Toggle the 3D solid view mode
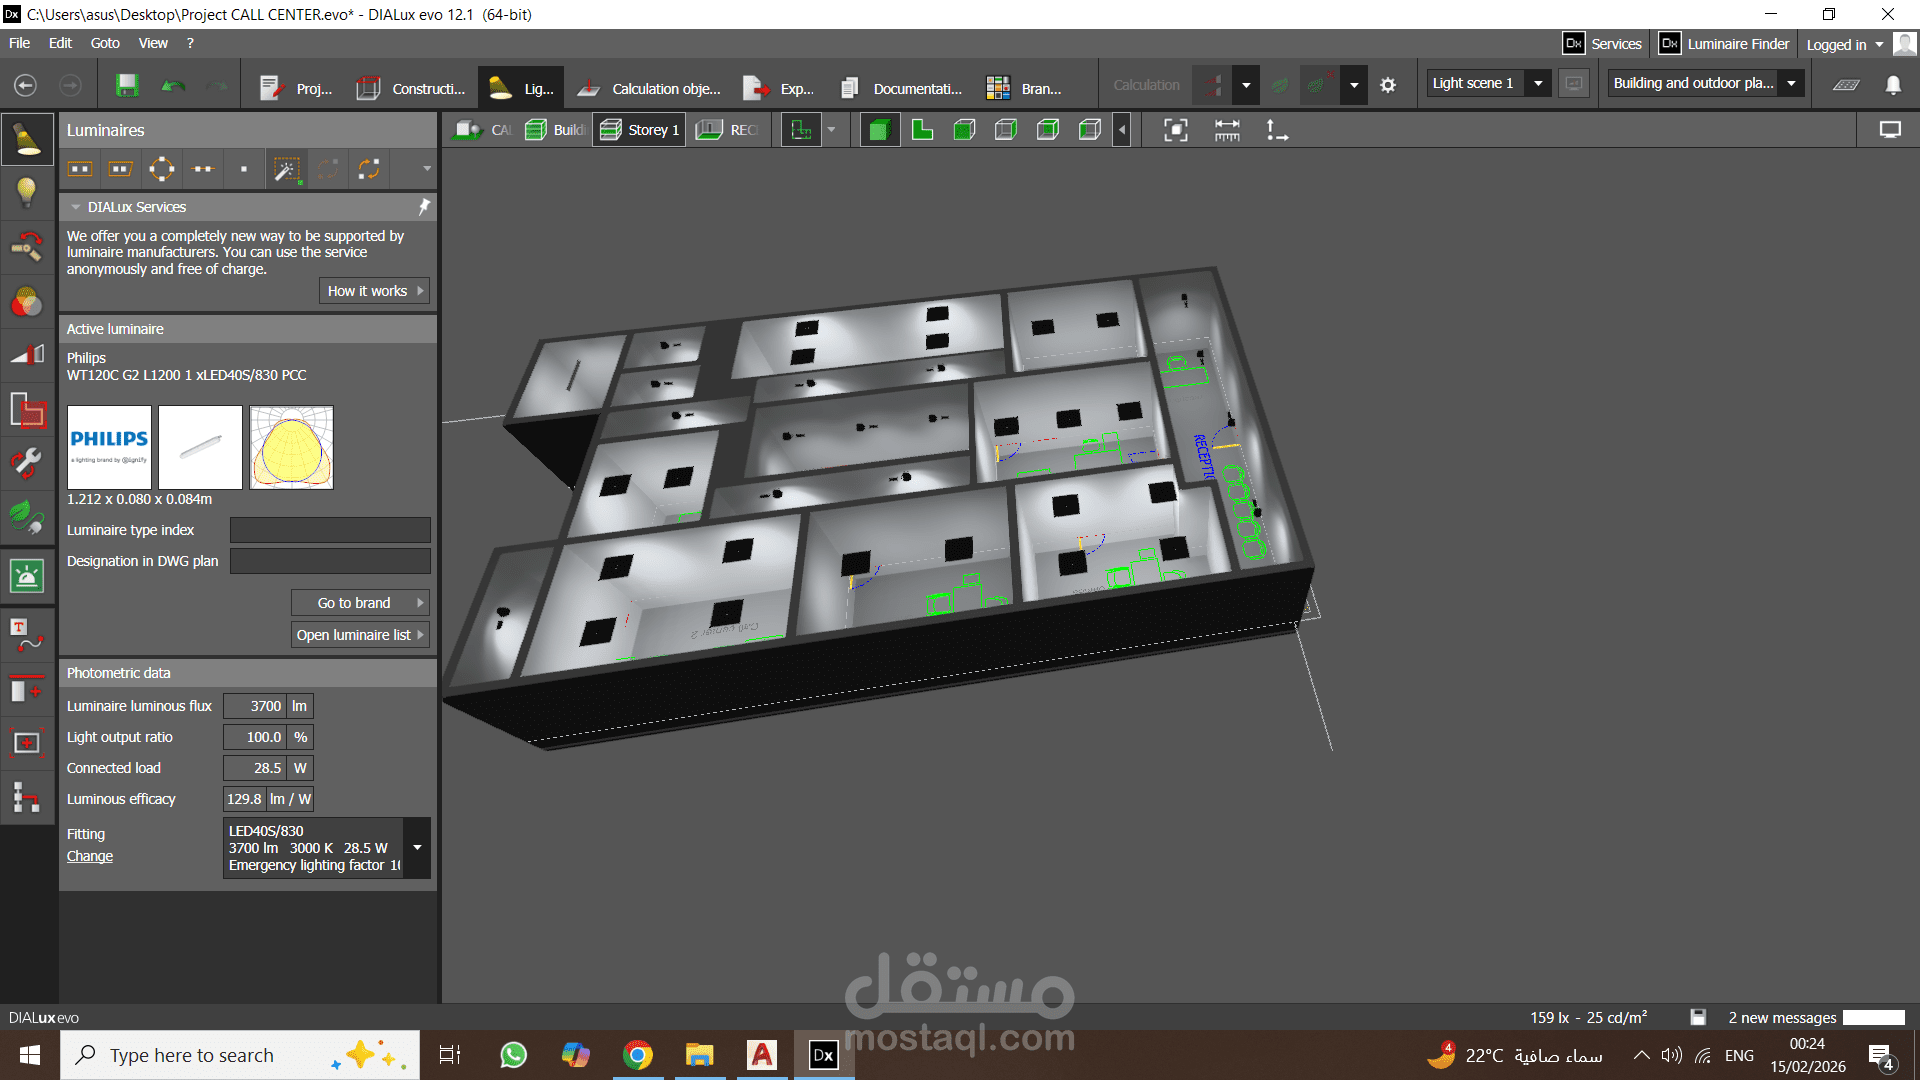Viewport: 1920px width, 1080px height. (x=879, y=130)
